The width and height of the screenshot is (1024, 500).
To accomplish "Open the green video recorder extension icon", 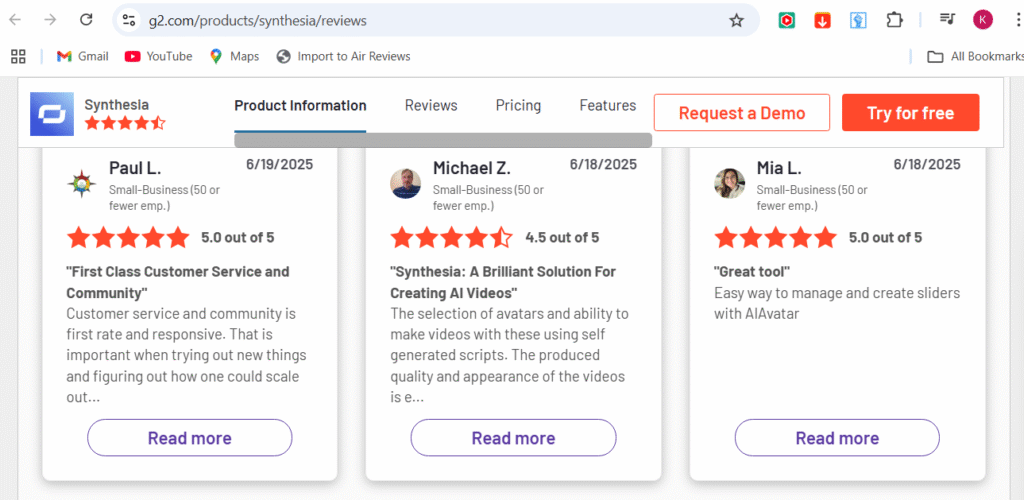I will coord(787,21).
